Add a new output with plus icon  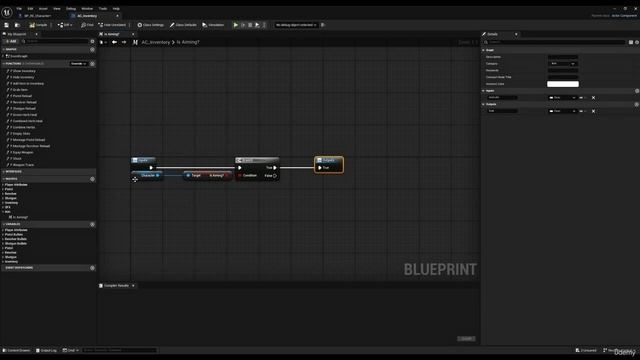(x=637, y=104)
